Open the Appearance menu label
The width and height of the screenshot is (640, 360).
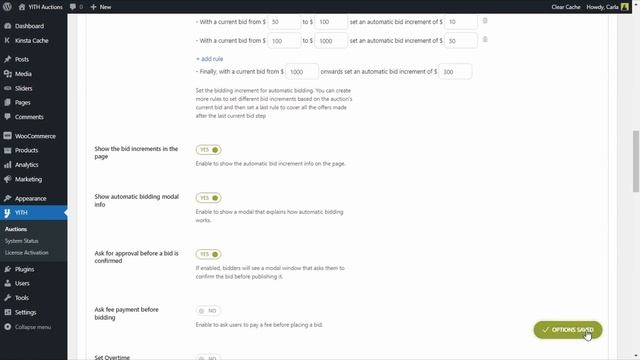[x=31, y=198]
